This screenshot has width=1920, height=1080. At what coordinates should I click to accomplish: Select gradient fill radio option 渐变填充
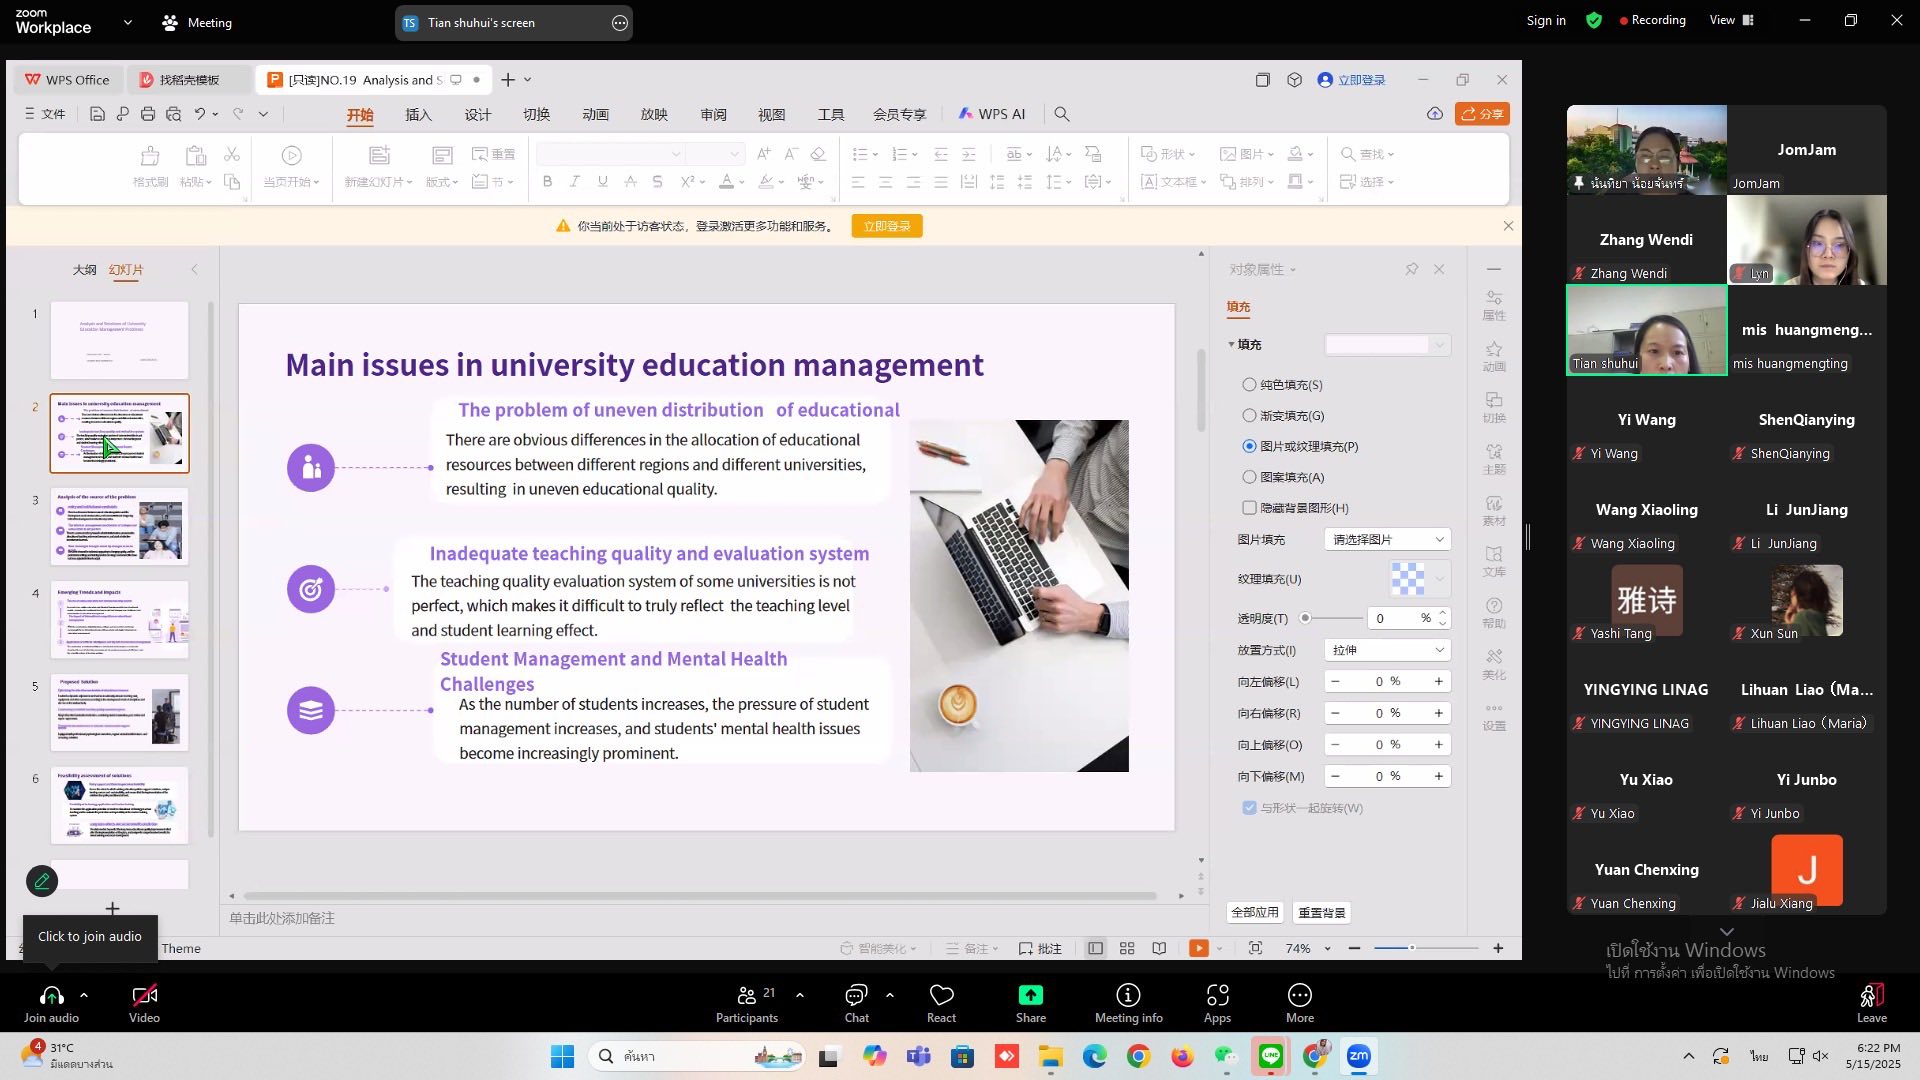(x=1249, y=416)
